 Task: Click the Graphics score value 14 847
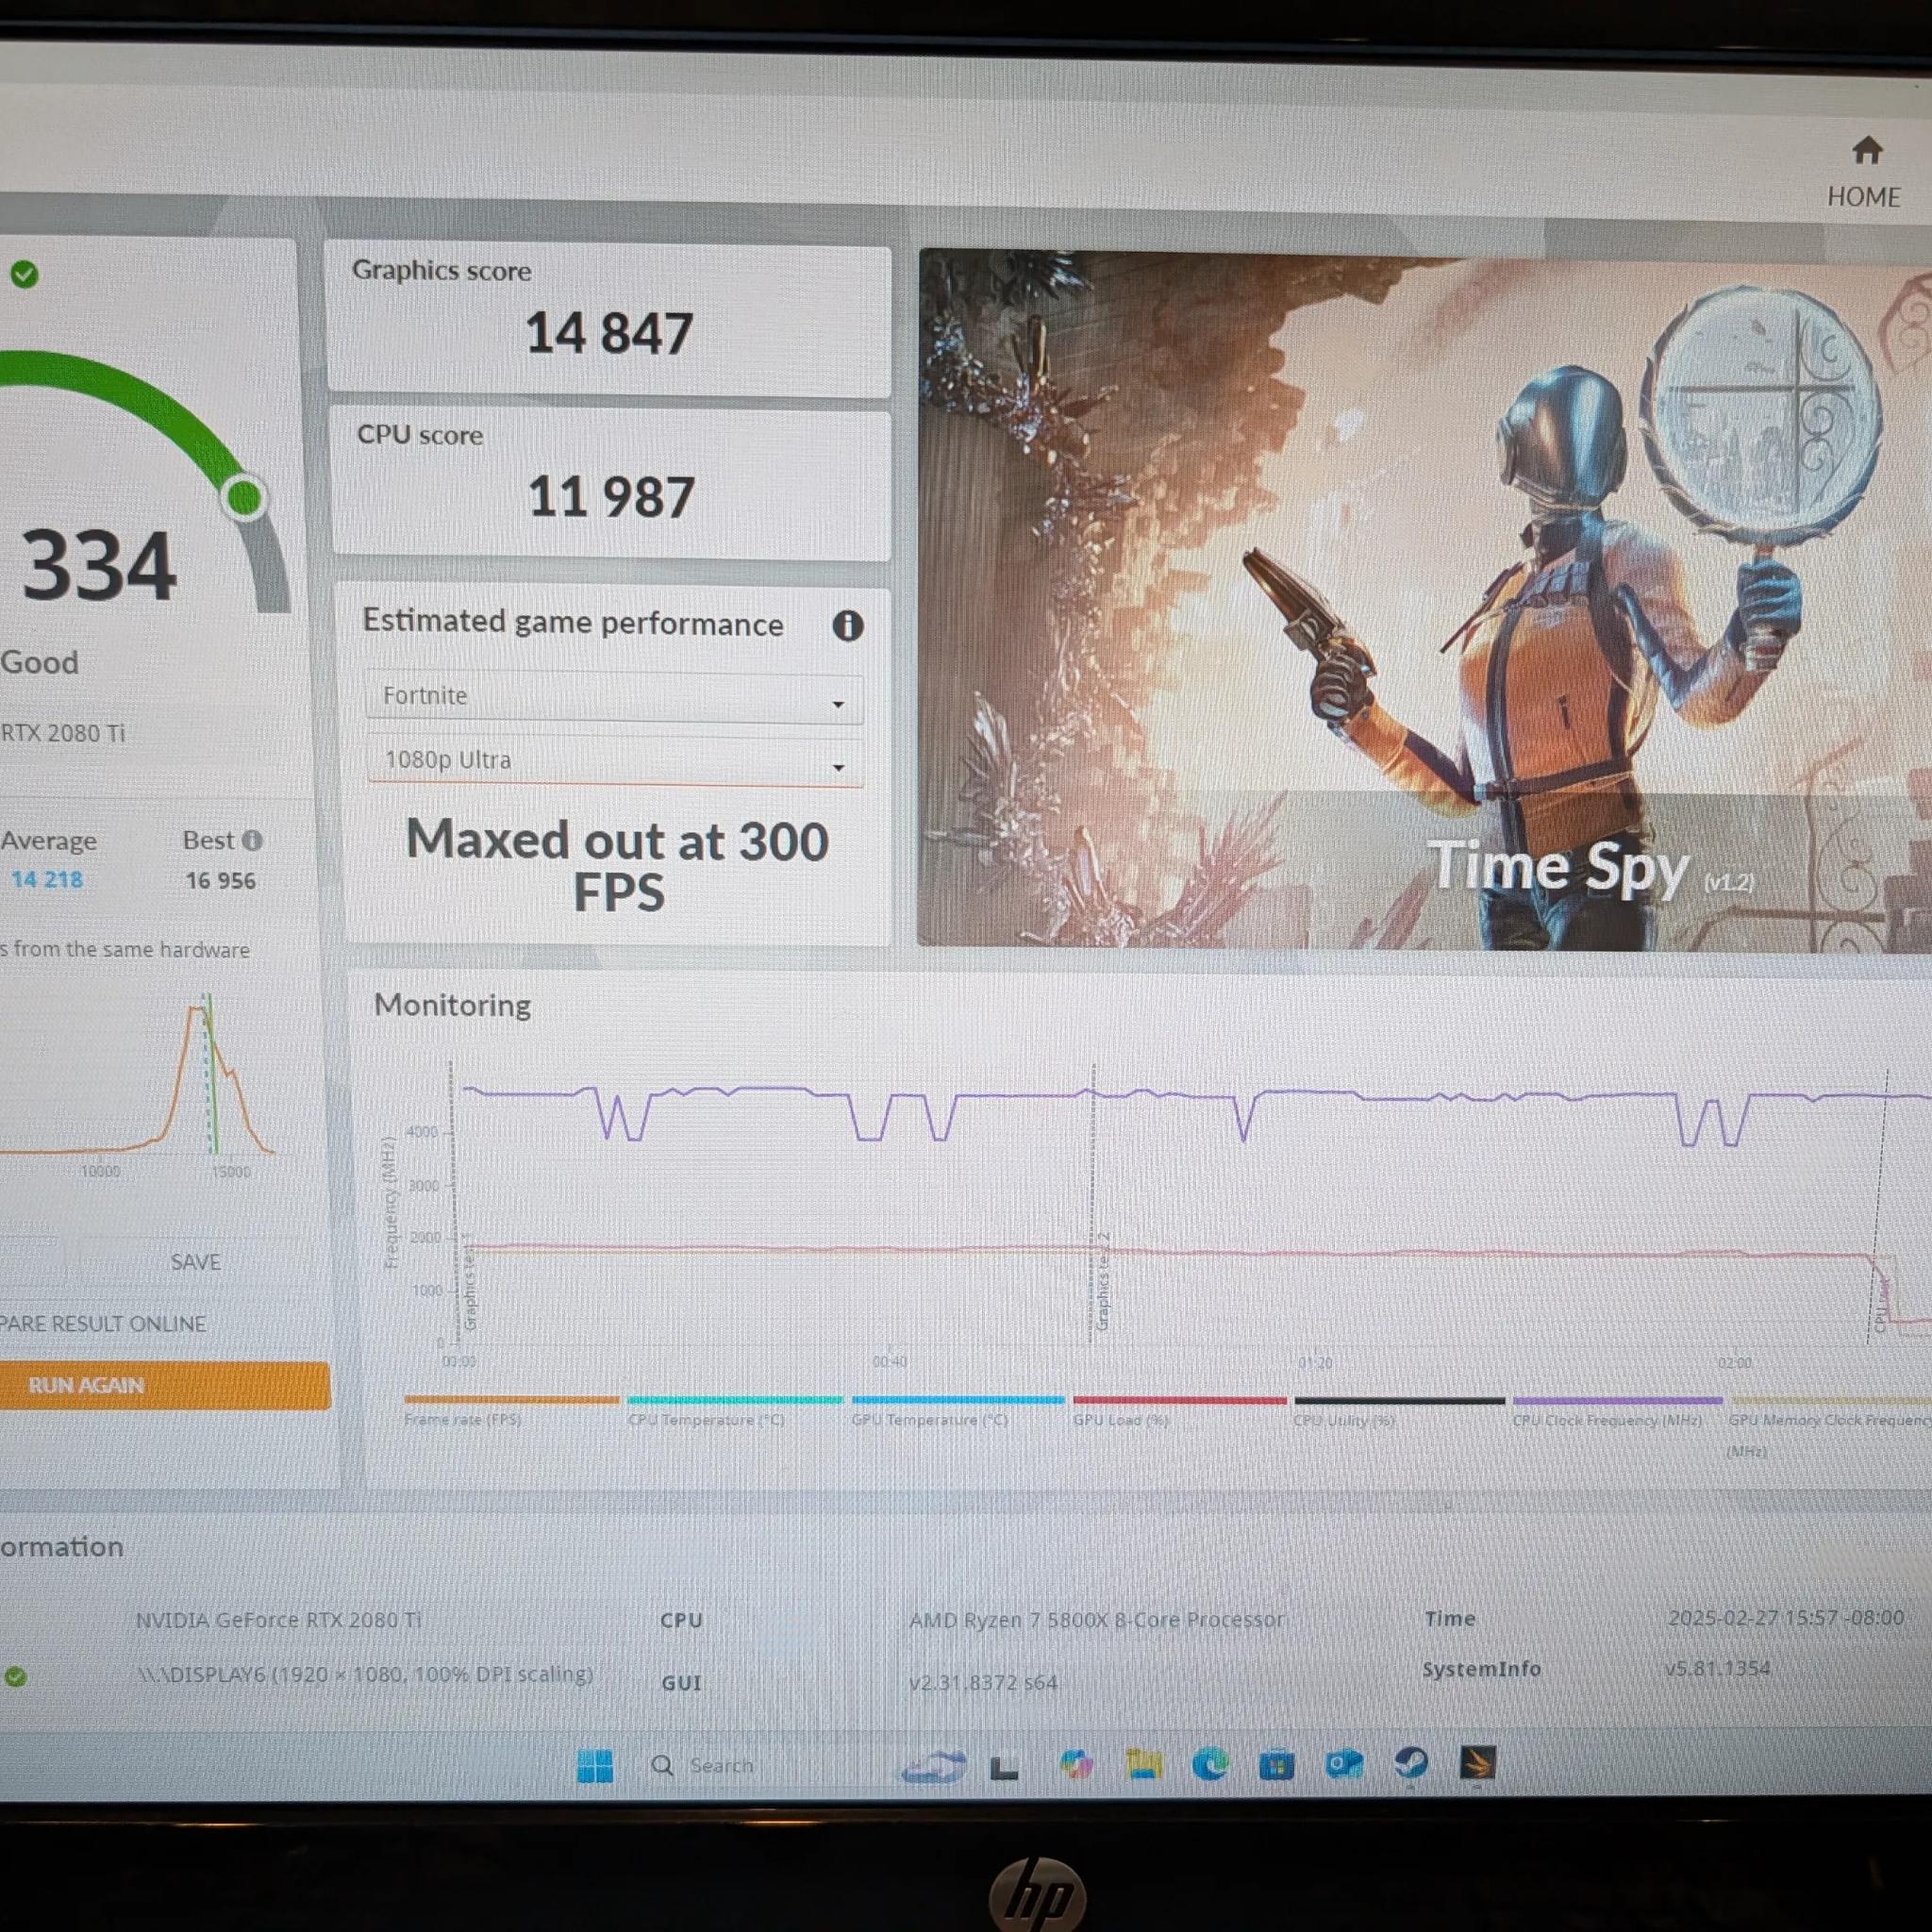pyautogui.click(x=609, y=334)
